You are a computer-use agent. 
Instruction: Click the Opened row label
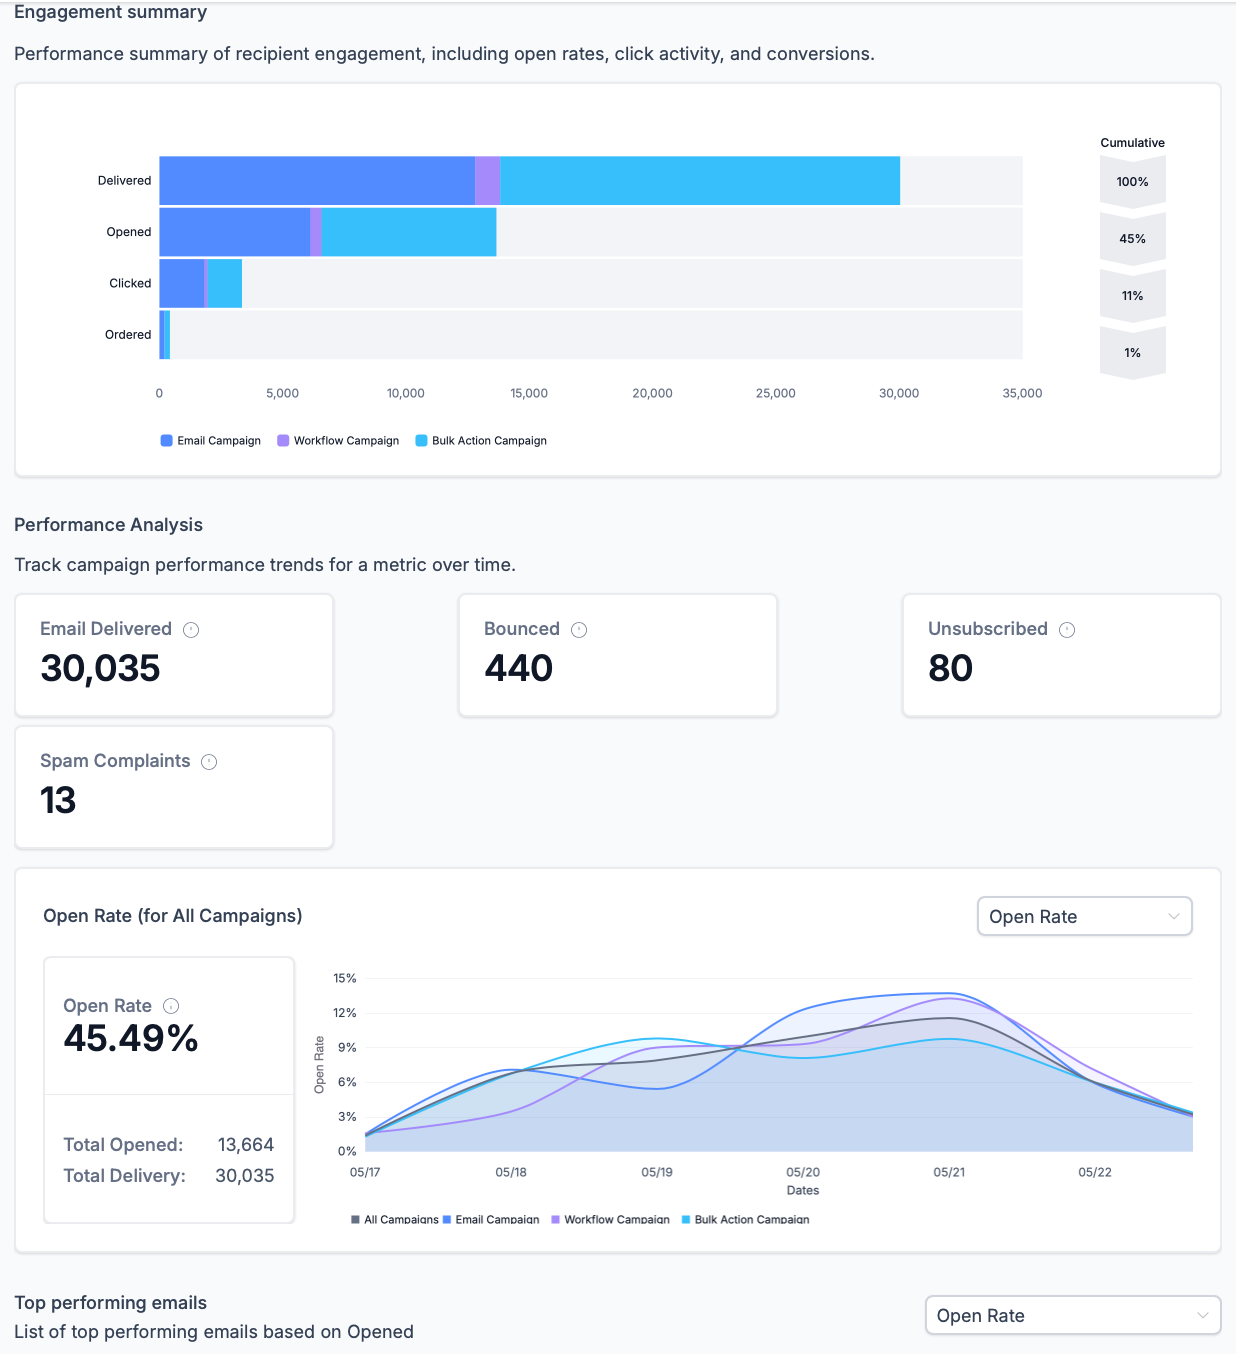pyautogui.click(x=129, y=232)
